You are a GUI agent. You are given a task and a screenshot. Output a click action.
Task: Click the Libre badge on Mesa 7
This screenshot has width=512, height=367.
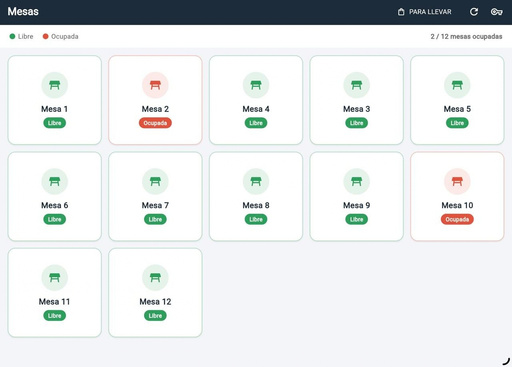tap(155, 219)
